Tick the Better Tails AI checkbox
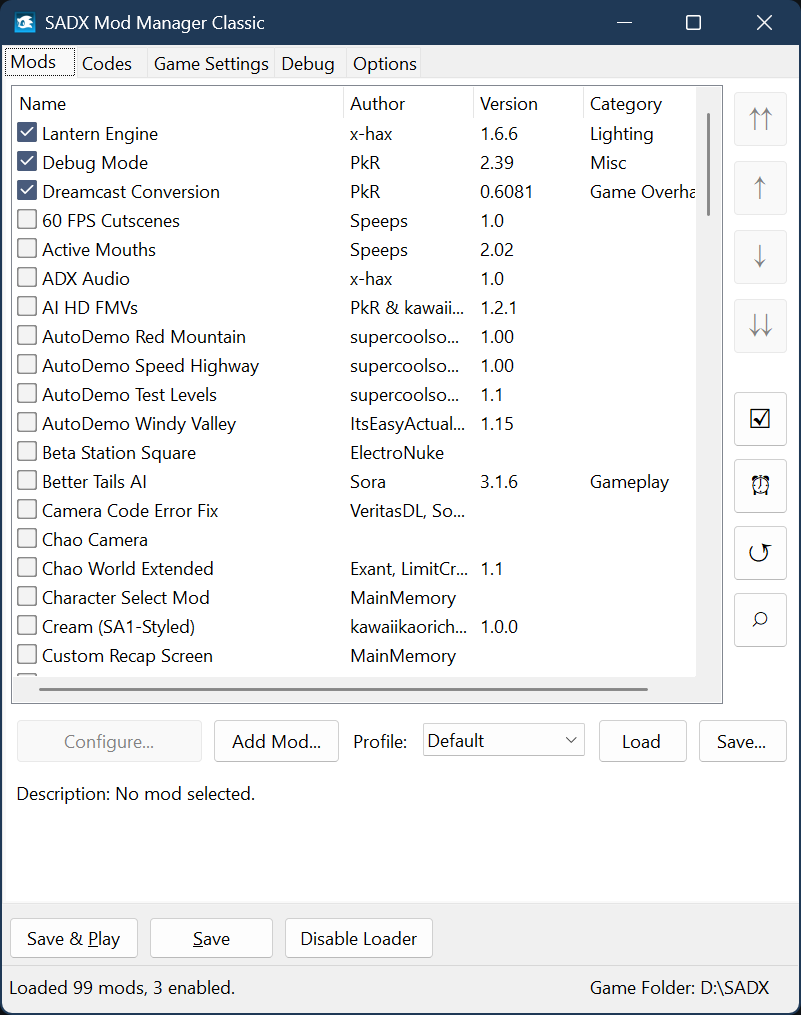The height and width of the screenshot is (1015, 801). pyautogui.click(x=27, y=481)
